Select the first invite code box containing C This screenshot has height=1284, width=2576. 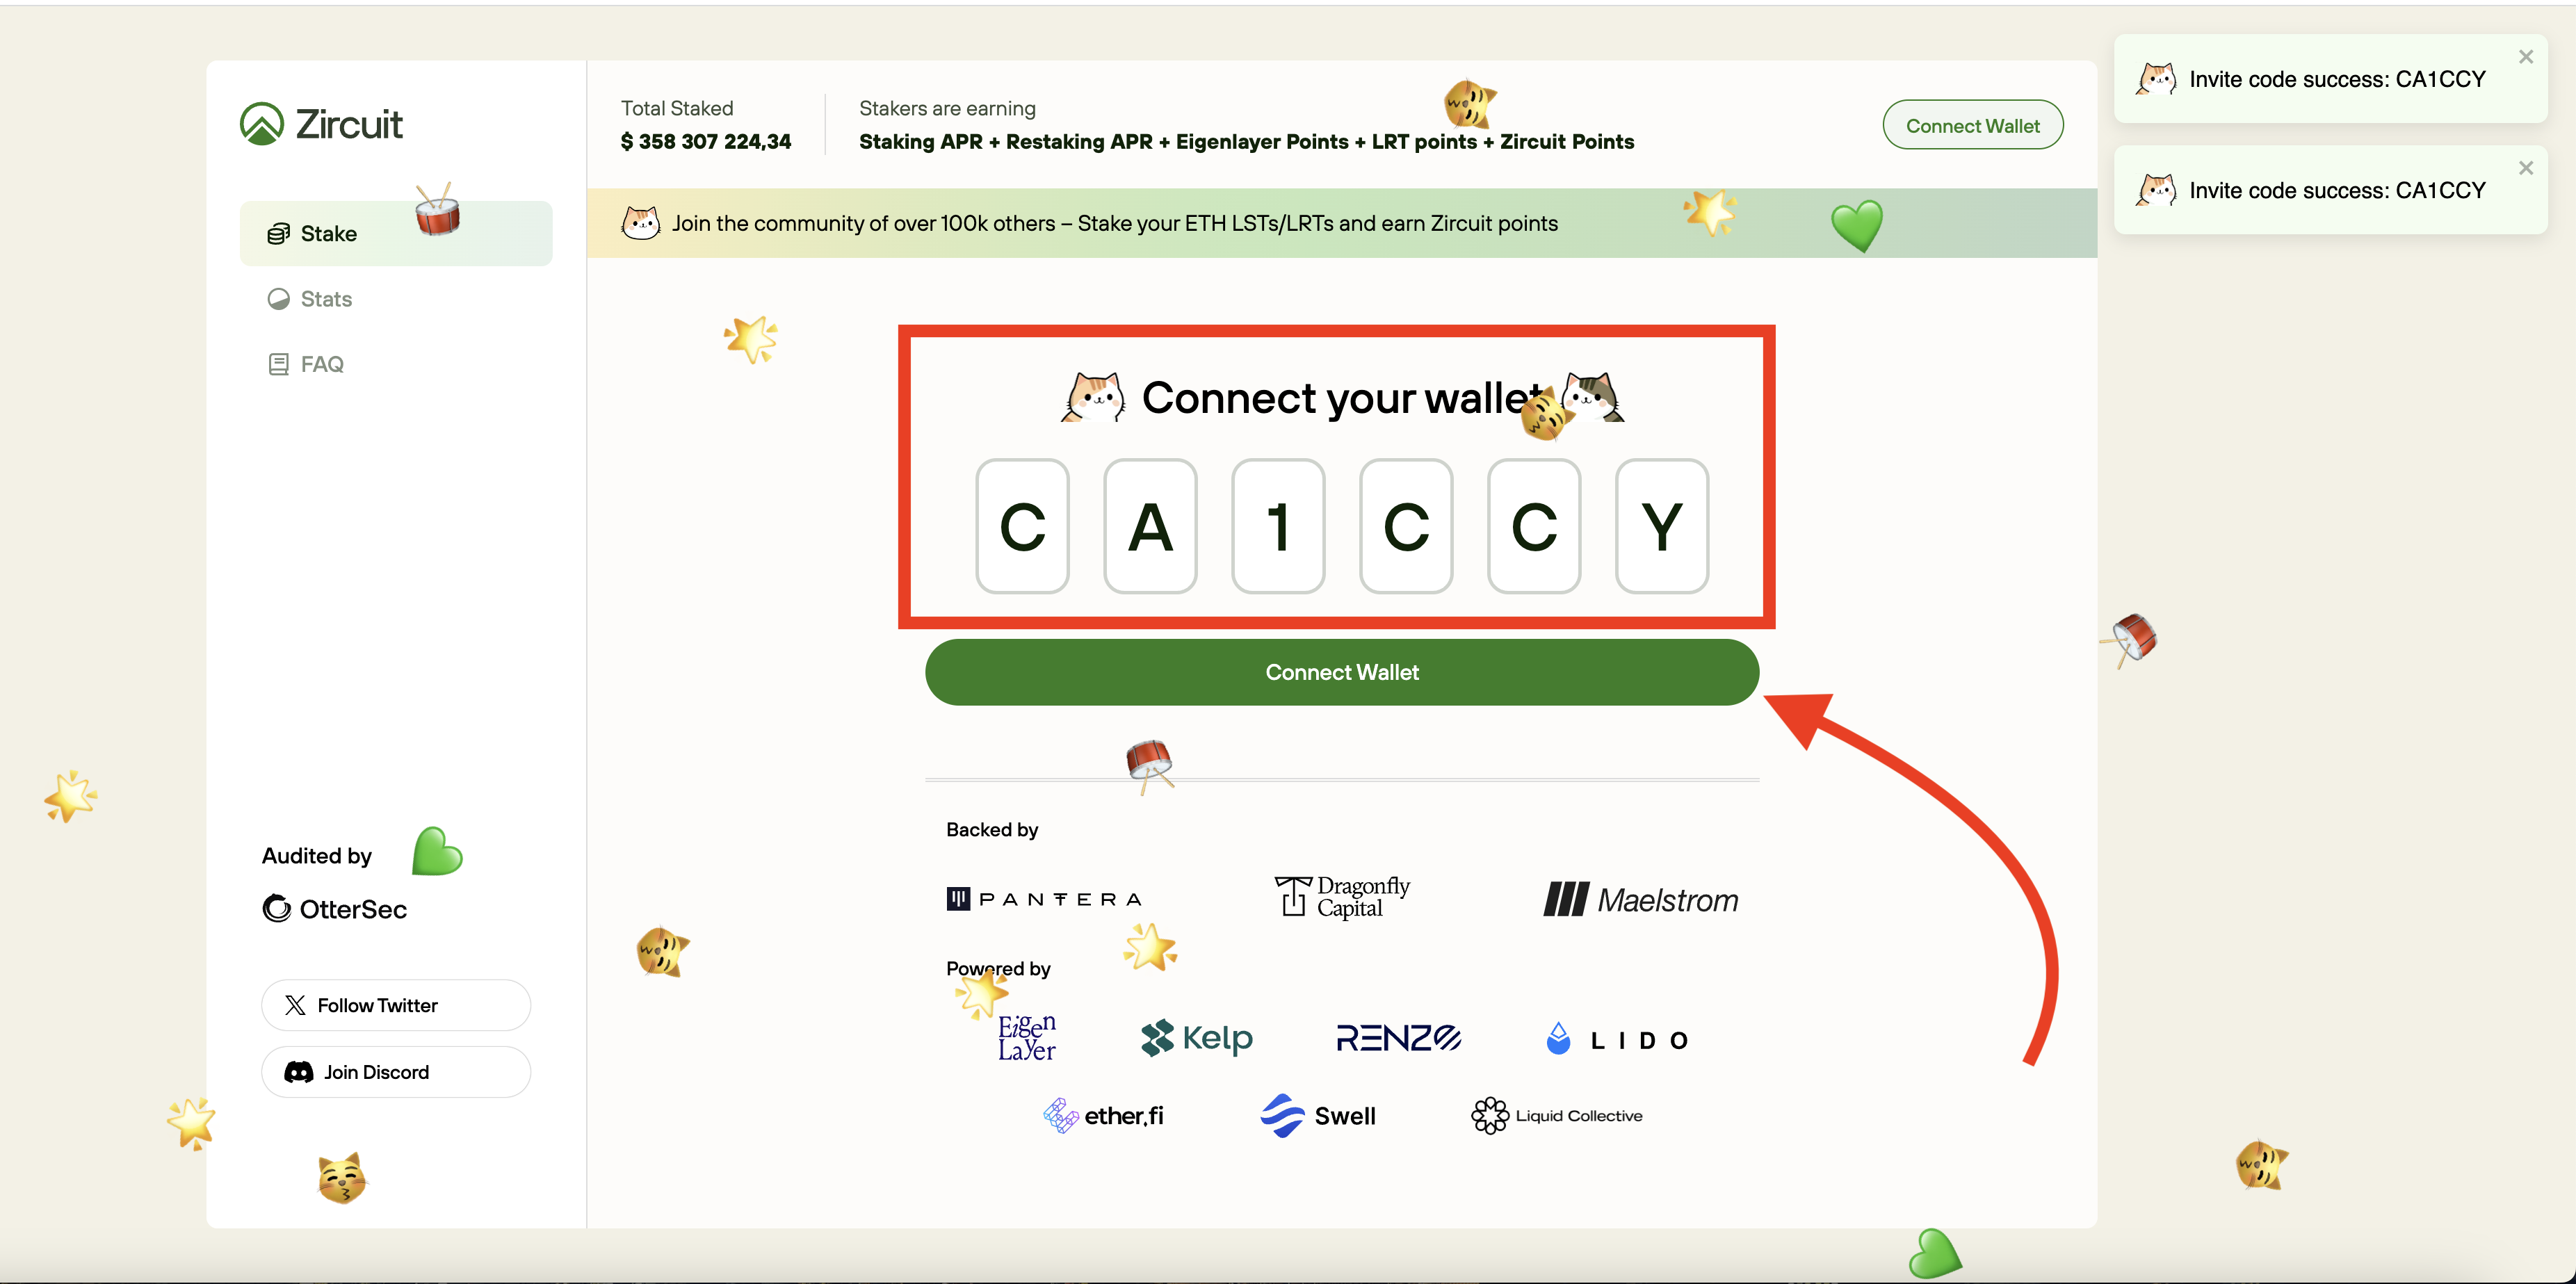[x=1022, y=526]
